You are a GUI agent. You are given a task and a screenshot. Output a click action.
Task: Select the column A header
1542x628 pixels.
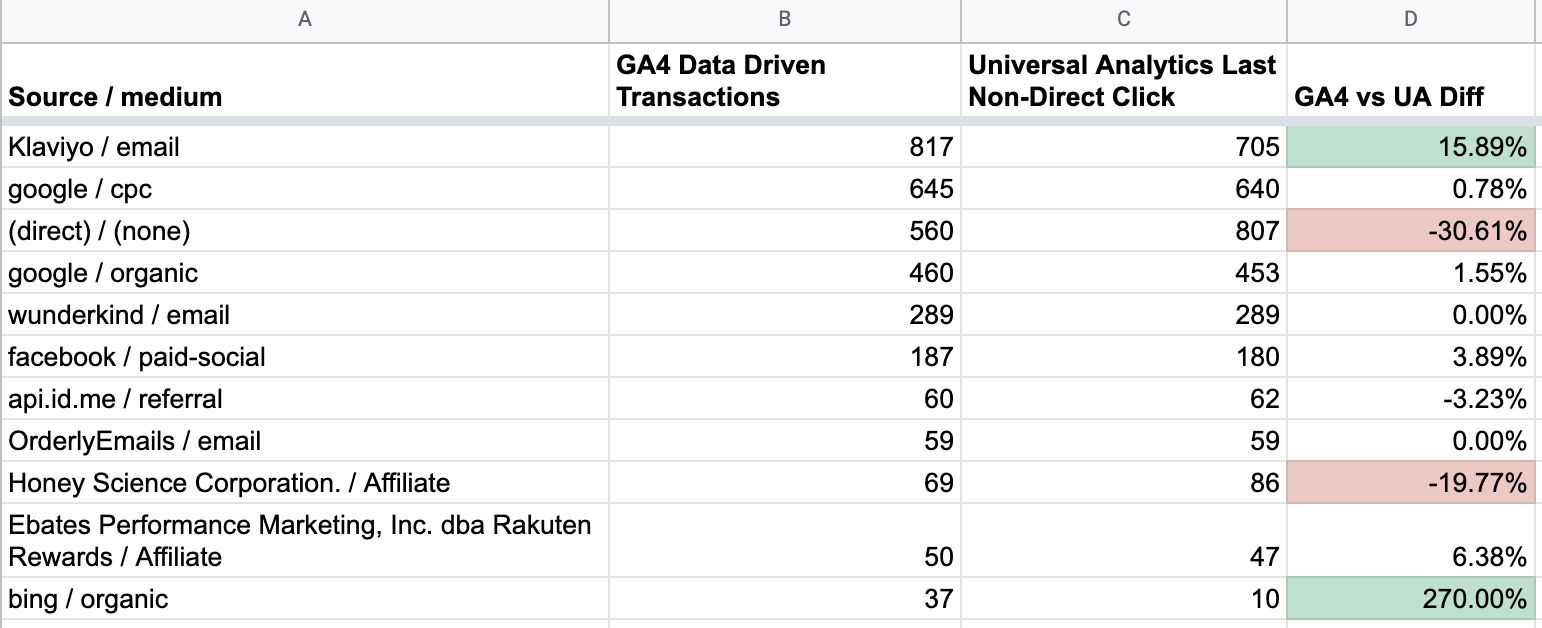pyautogui.click(x=304, y=19)
